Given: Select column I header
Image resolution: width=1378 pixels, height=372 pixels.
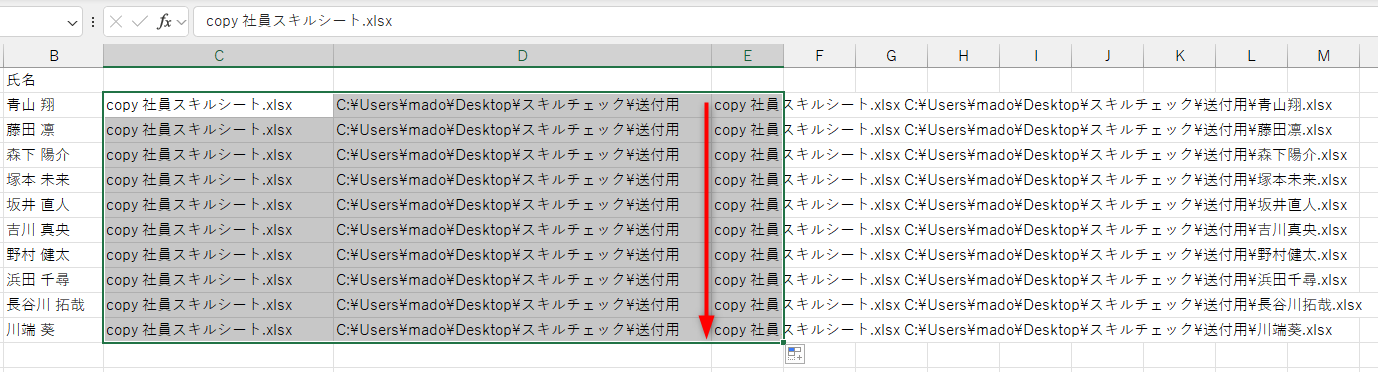Looking at the screenshot, I should (x=1035, y=56).
